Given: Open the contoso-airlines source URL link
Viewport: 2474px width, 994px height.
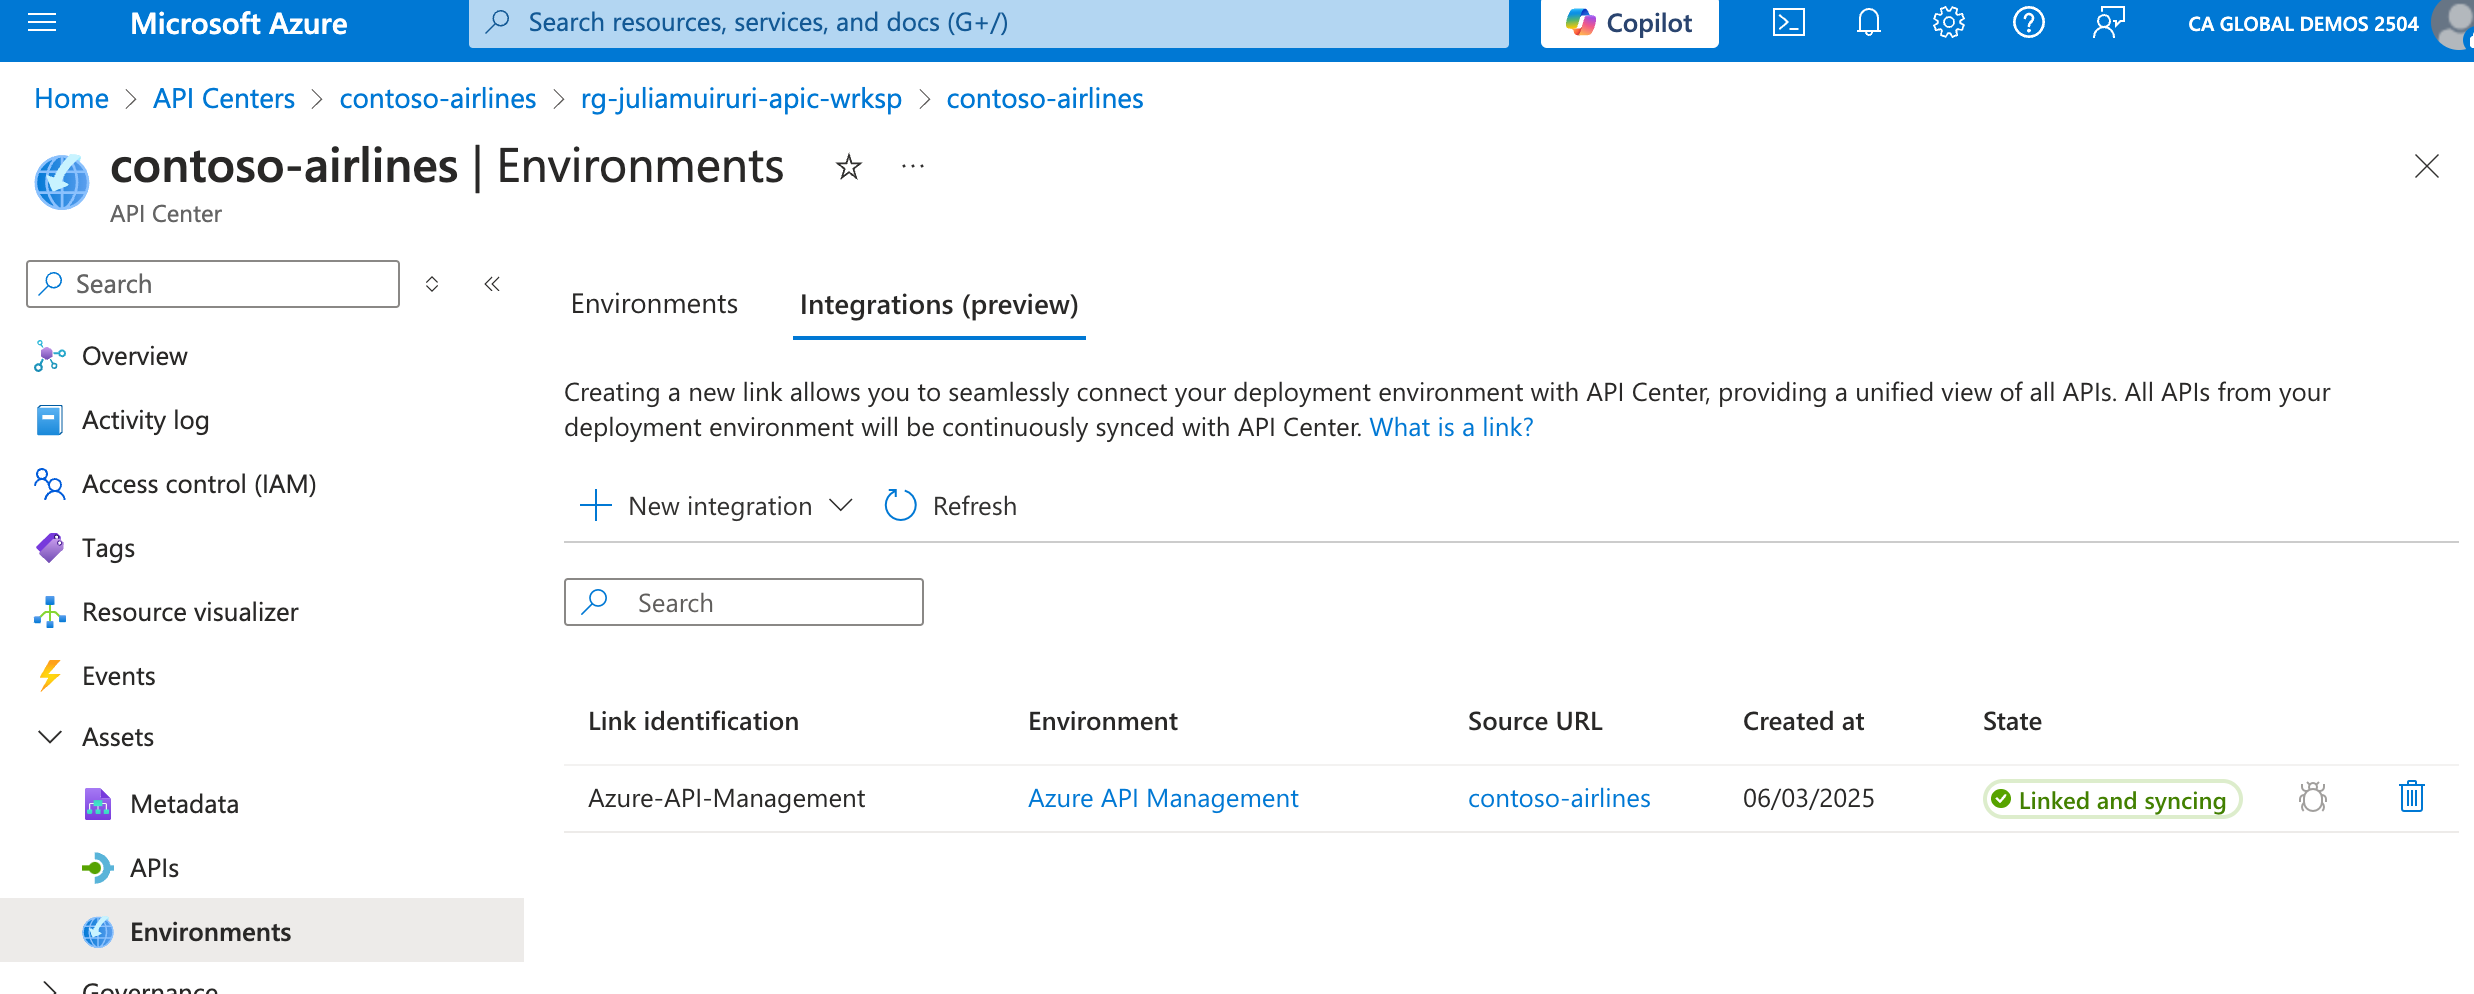Looking at the screenshot, I should point(1559,798).
